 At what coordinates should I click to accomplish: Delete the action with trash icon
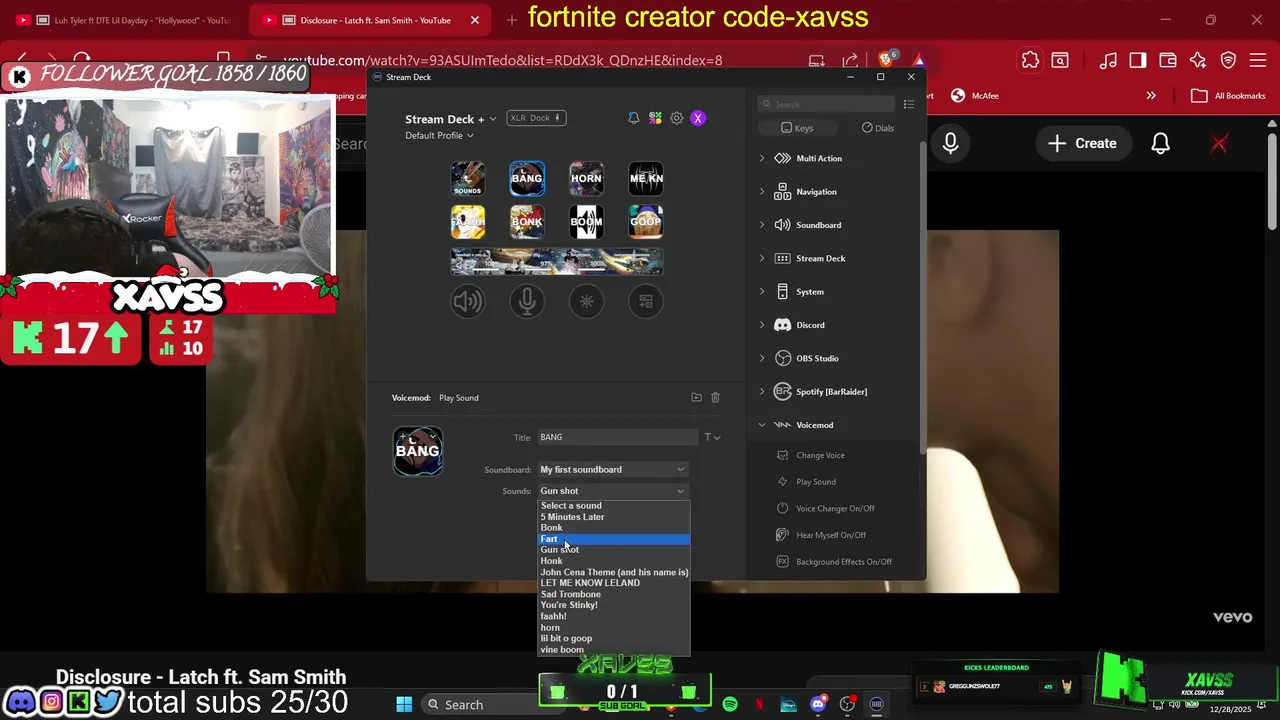click(715, 397)
